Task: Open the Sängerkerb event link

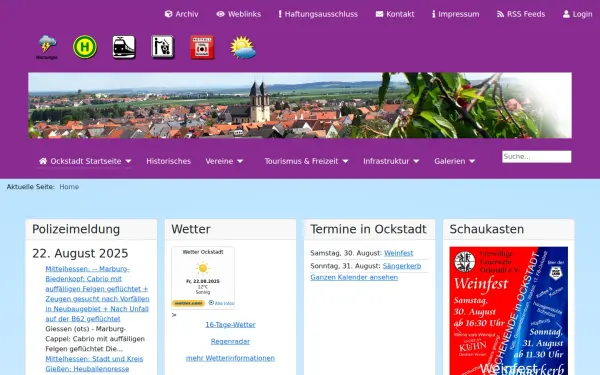Action: 402,266
